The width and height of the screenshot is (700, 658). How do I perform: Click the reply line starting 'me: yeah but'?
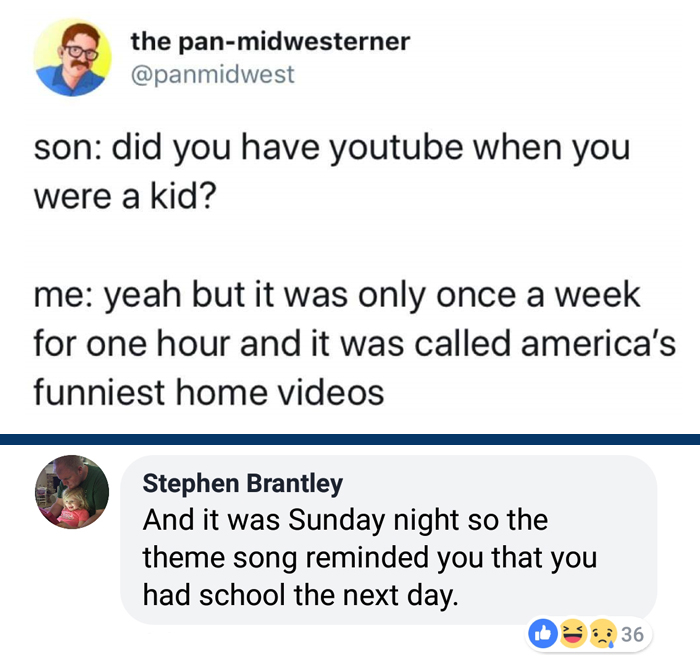pyautogui.click(x=337, y=296)
